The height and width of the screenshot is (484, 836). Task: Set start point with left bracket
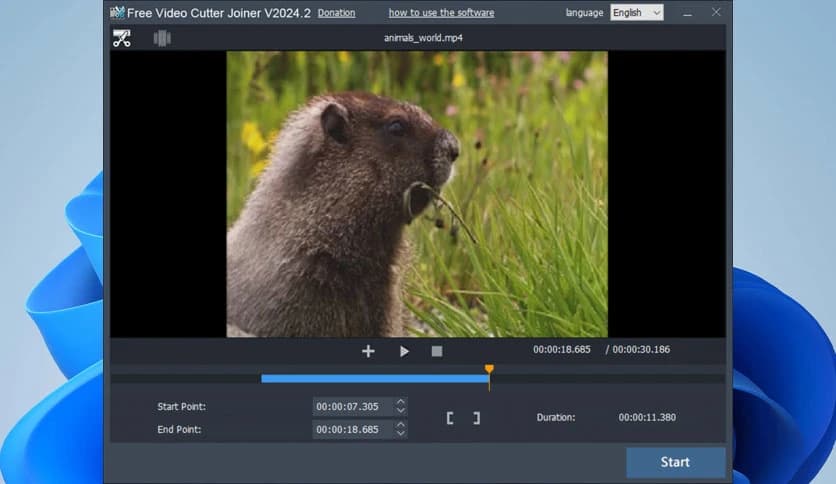pyautogui.click(x=450, y=418)
